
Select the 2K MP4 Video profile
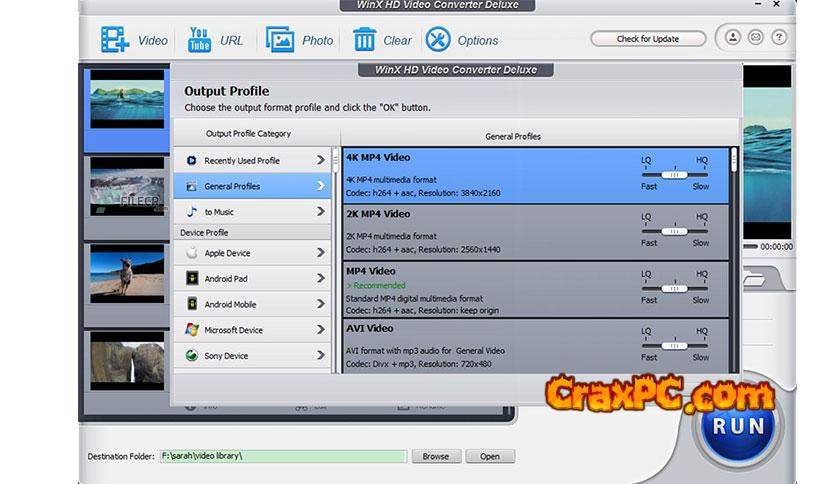490,232
